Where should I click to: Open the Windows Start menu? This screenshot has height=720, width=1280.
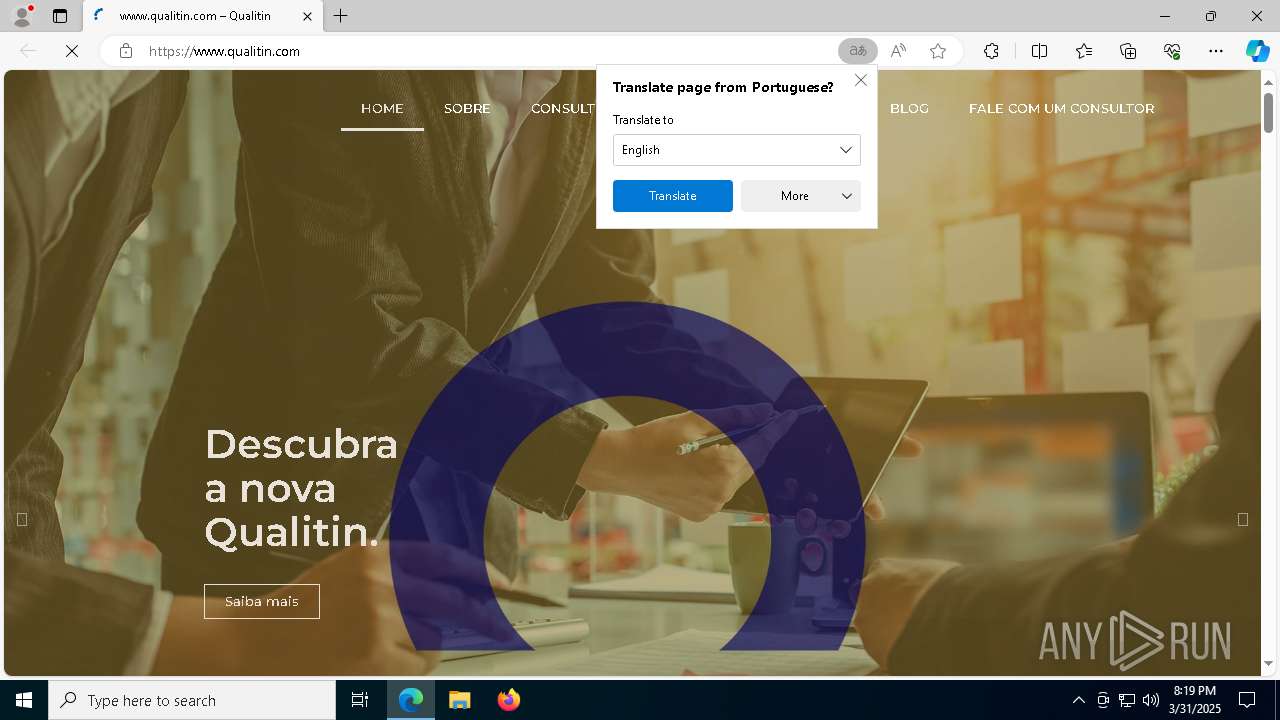click(x=24, y=700)
